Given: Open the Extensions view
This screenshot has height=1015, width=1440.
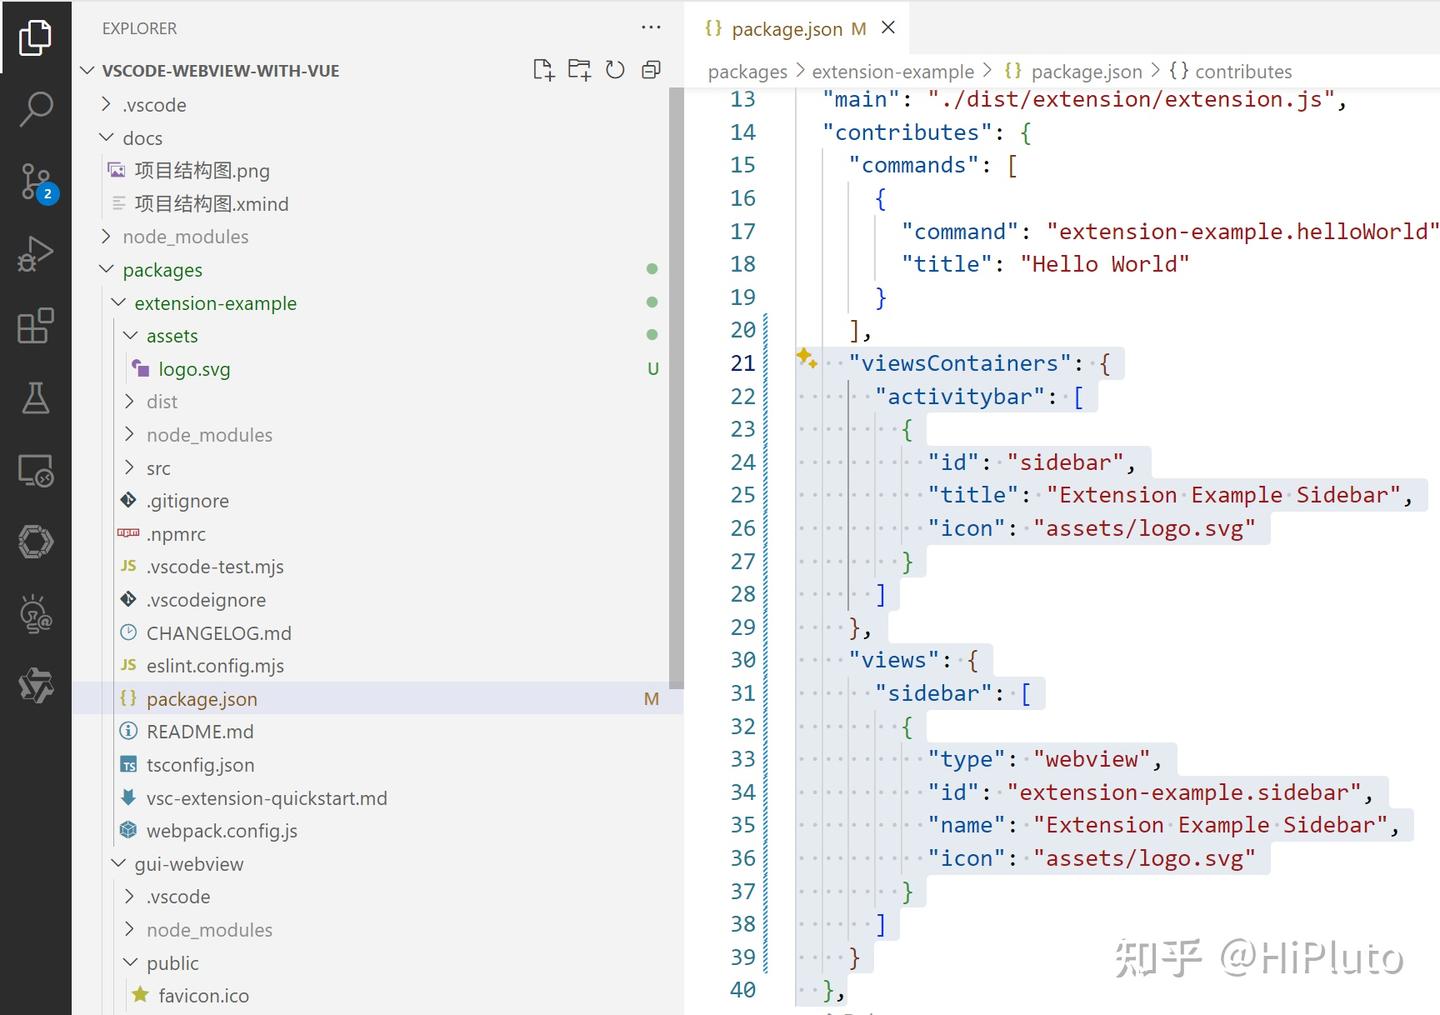Looking at the screenshot, I should [x=35, y=326].
